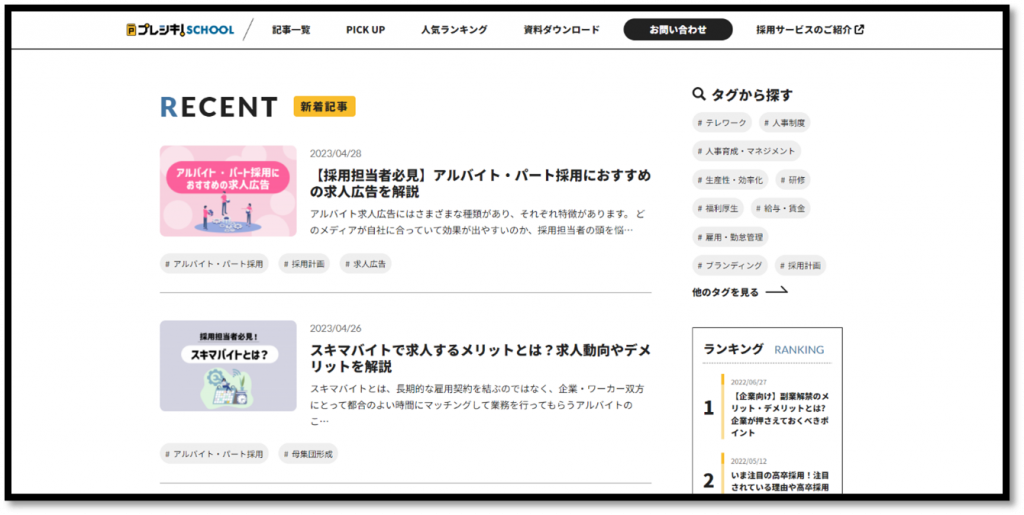
Task: Select 資料ダウンロード in the header
Action: [x=561, y=30]
